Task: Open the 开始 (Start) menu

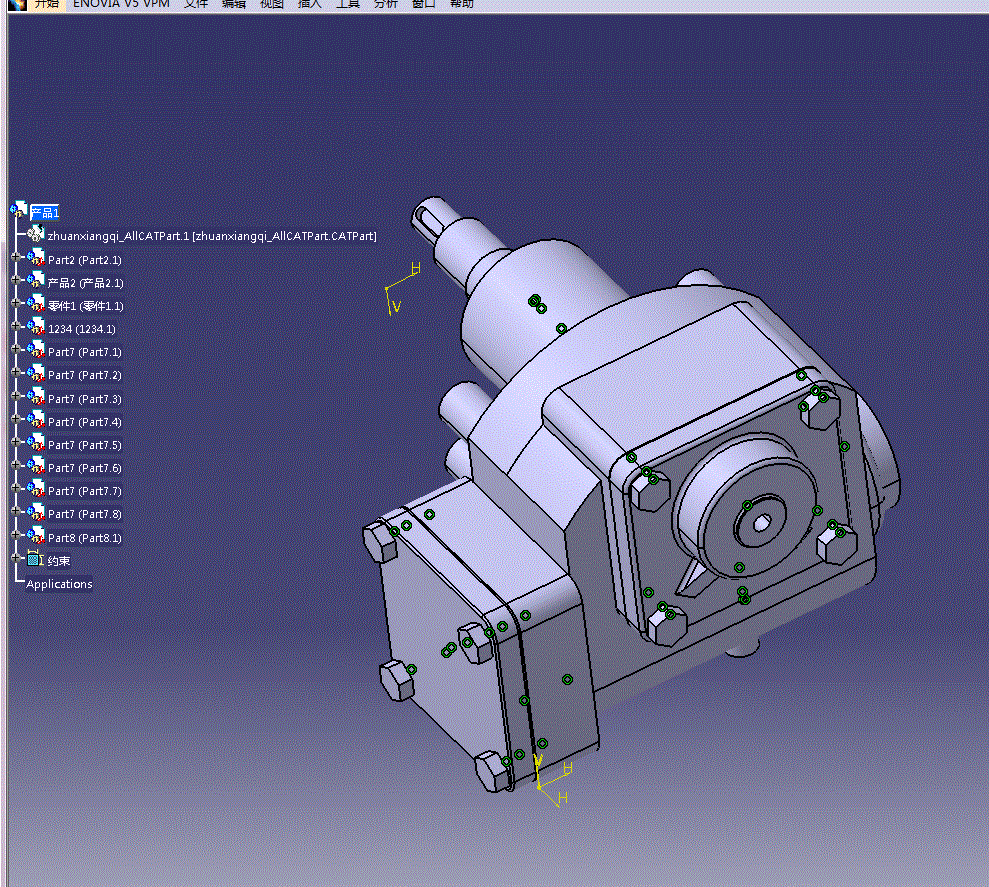Action: pyautogui.click(x=47, y=4)
